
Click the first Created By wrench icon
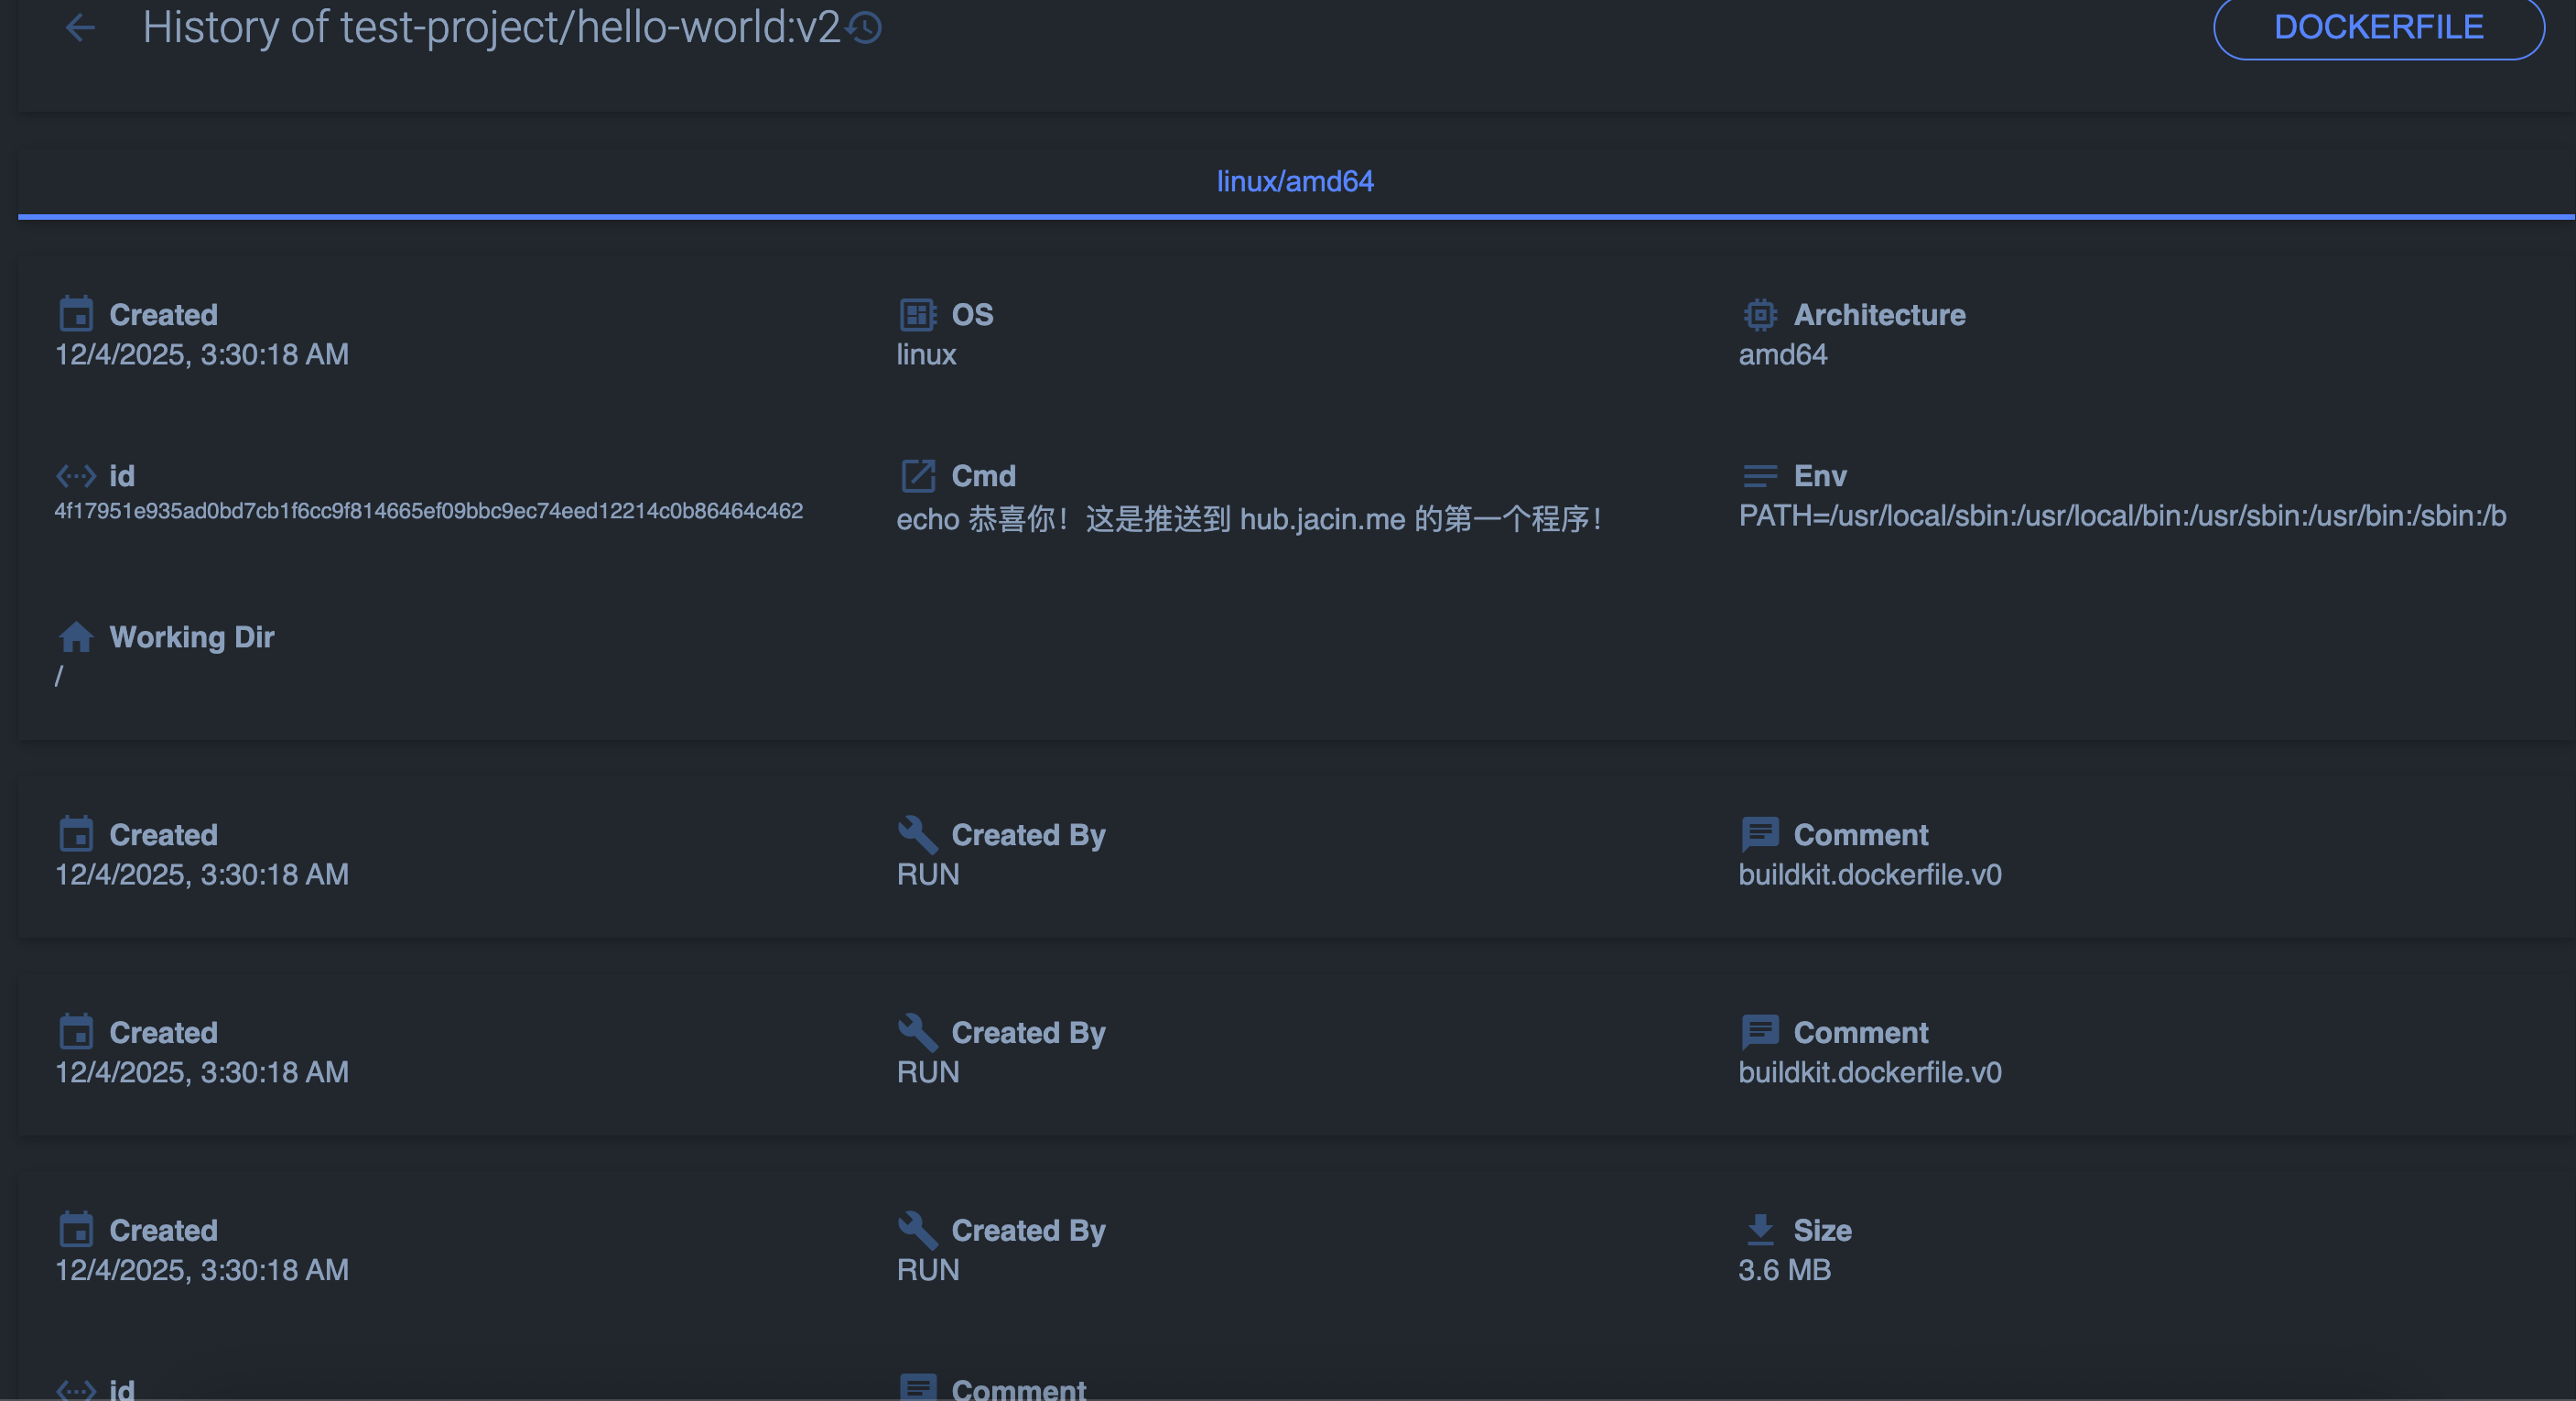(917, 834)
